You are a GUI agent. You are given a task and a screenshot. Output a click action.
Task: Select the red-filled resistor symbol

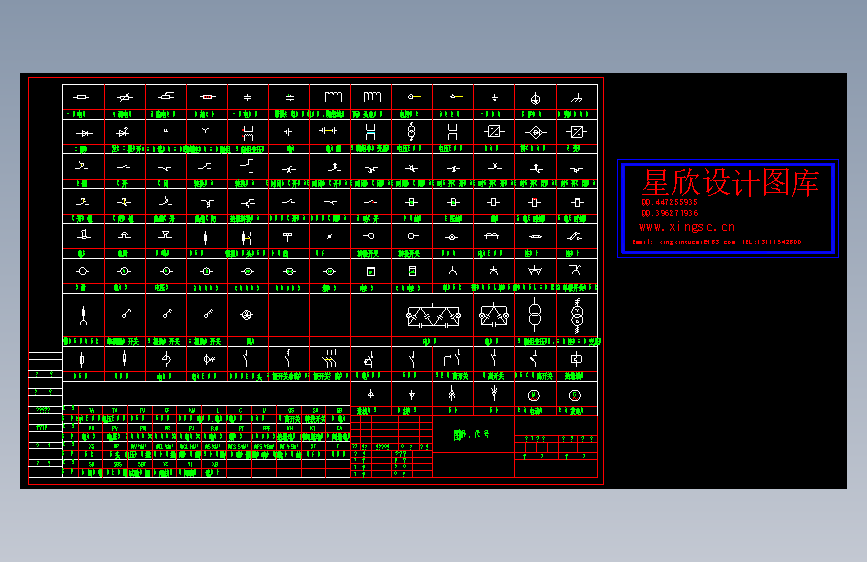[207, 97]
